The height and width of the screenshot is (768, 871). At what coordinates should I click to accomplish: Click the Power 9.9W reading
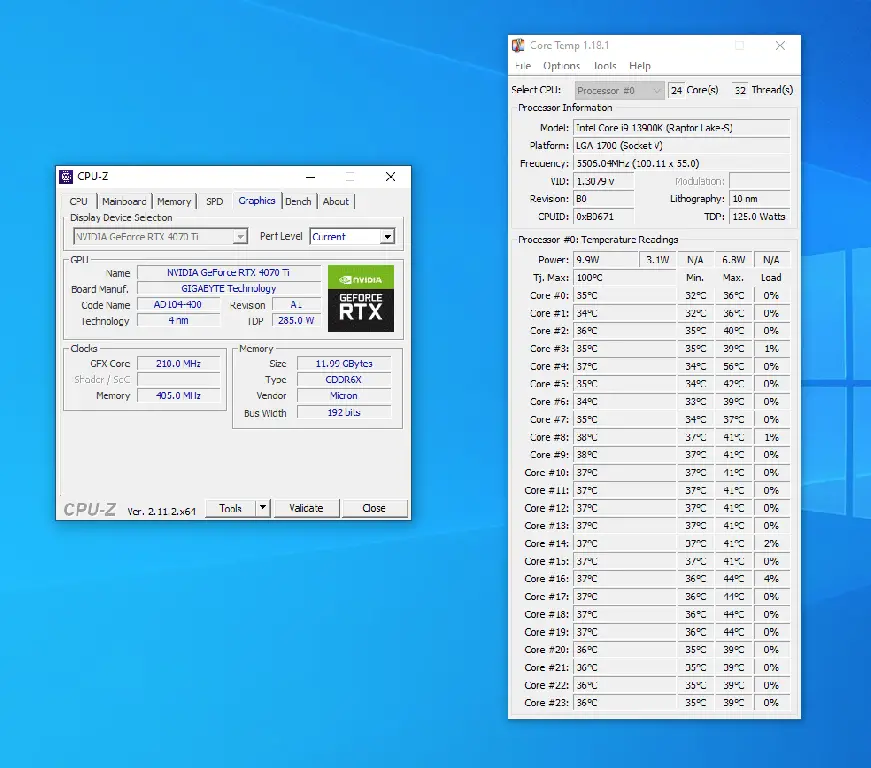tap(605, 259)
